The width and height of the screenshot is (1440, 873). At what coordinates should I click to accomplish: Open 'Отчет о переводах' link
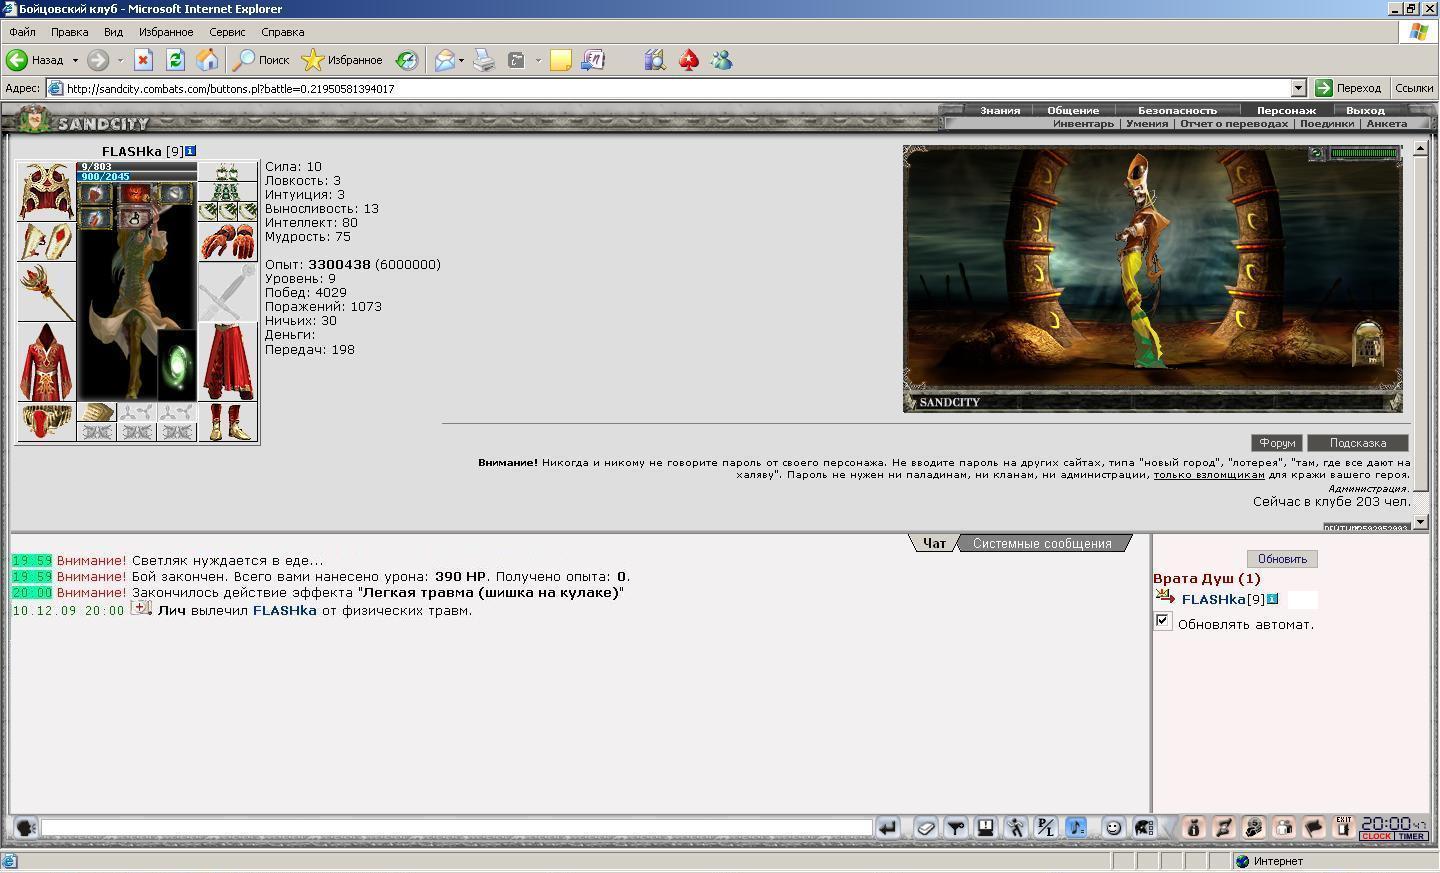(1234, 124)
